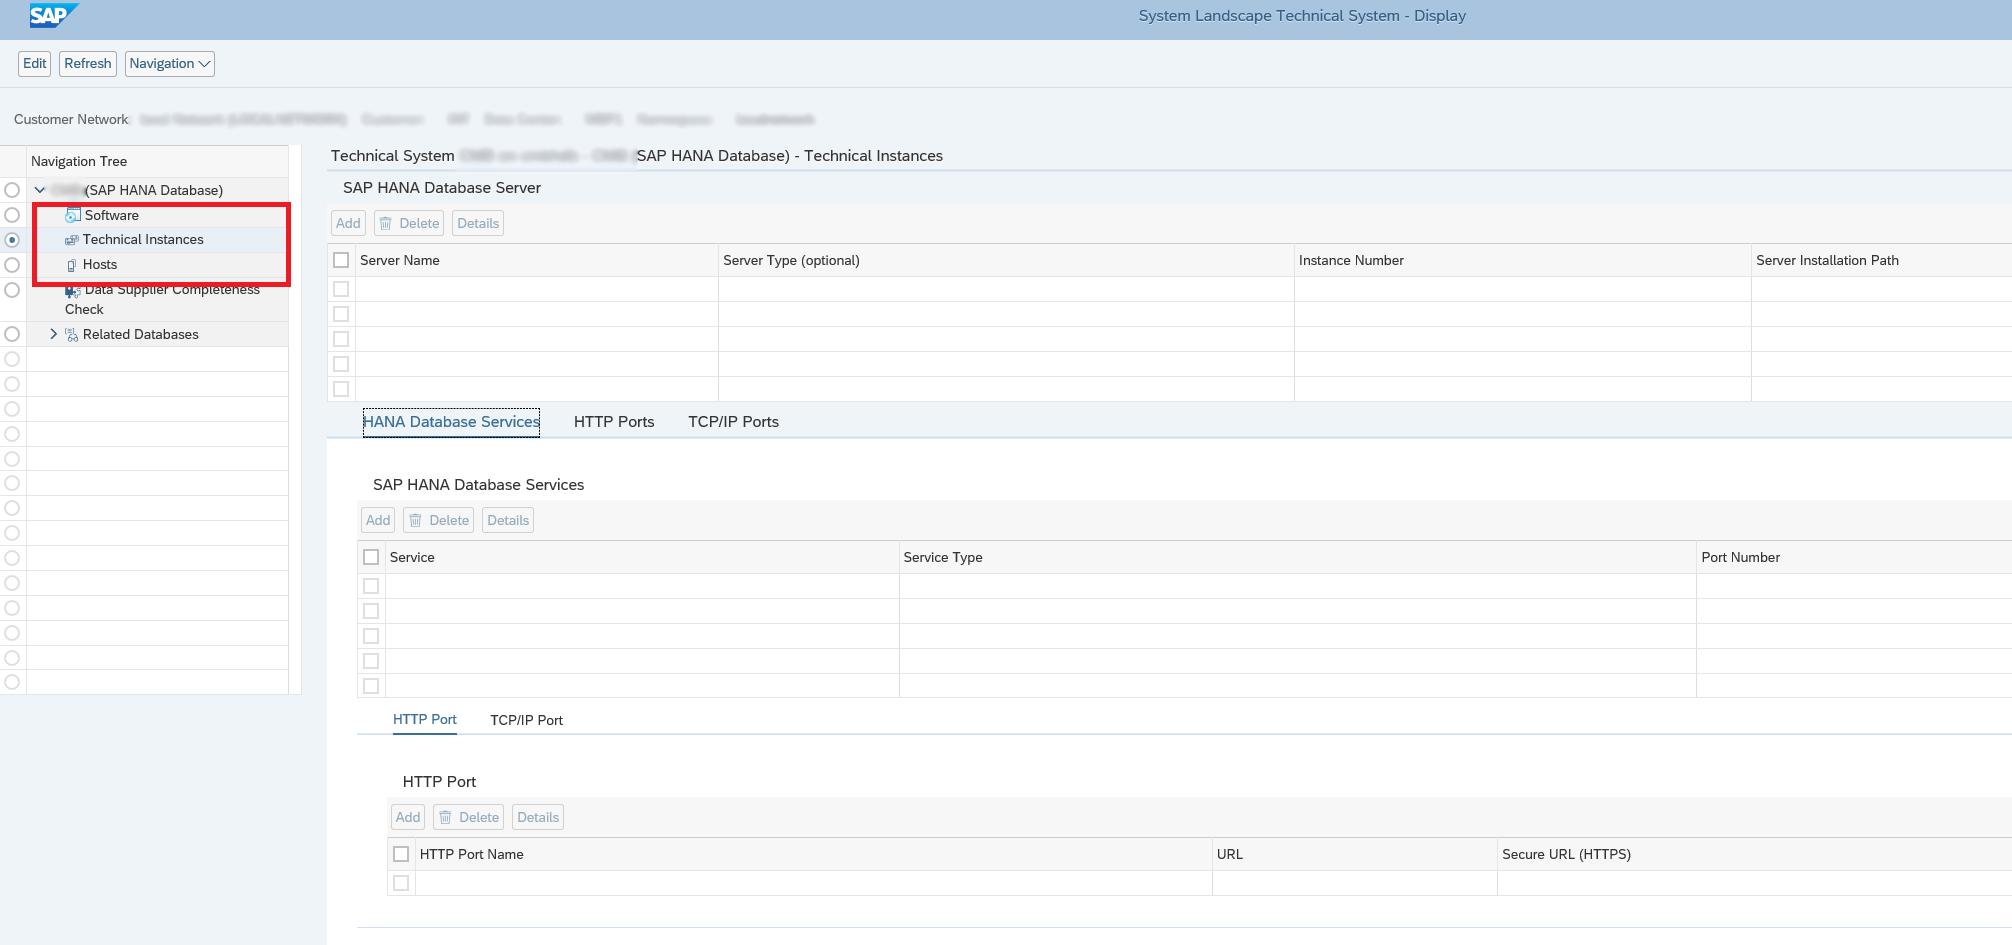Click the Secure URL (HTTPS) column header
2012x945 pixels.
tap(1754, 854)
